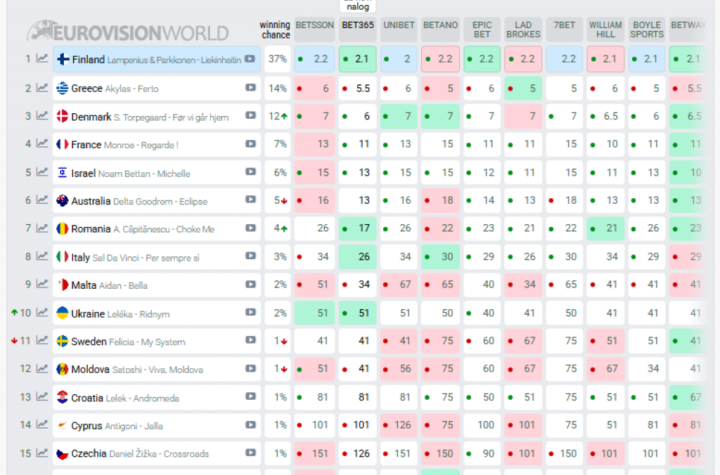Play the video for Australia's song Eclipse
Viewport: 720px width, 475px height.
pyautogui.click(x=250, y=200)
